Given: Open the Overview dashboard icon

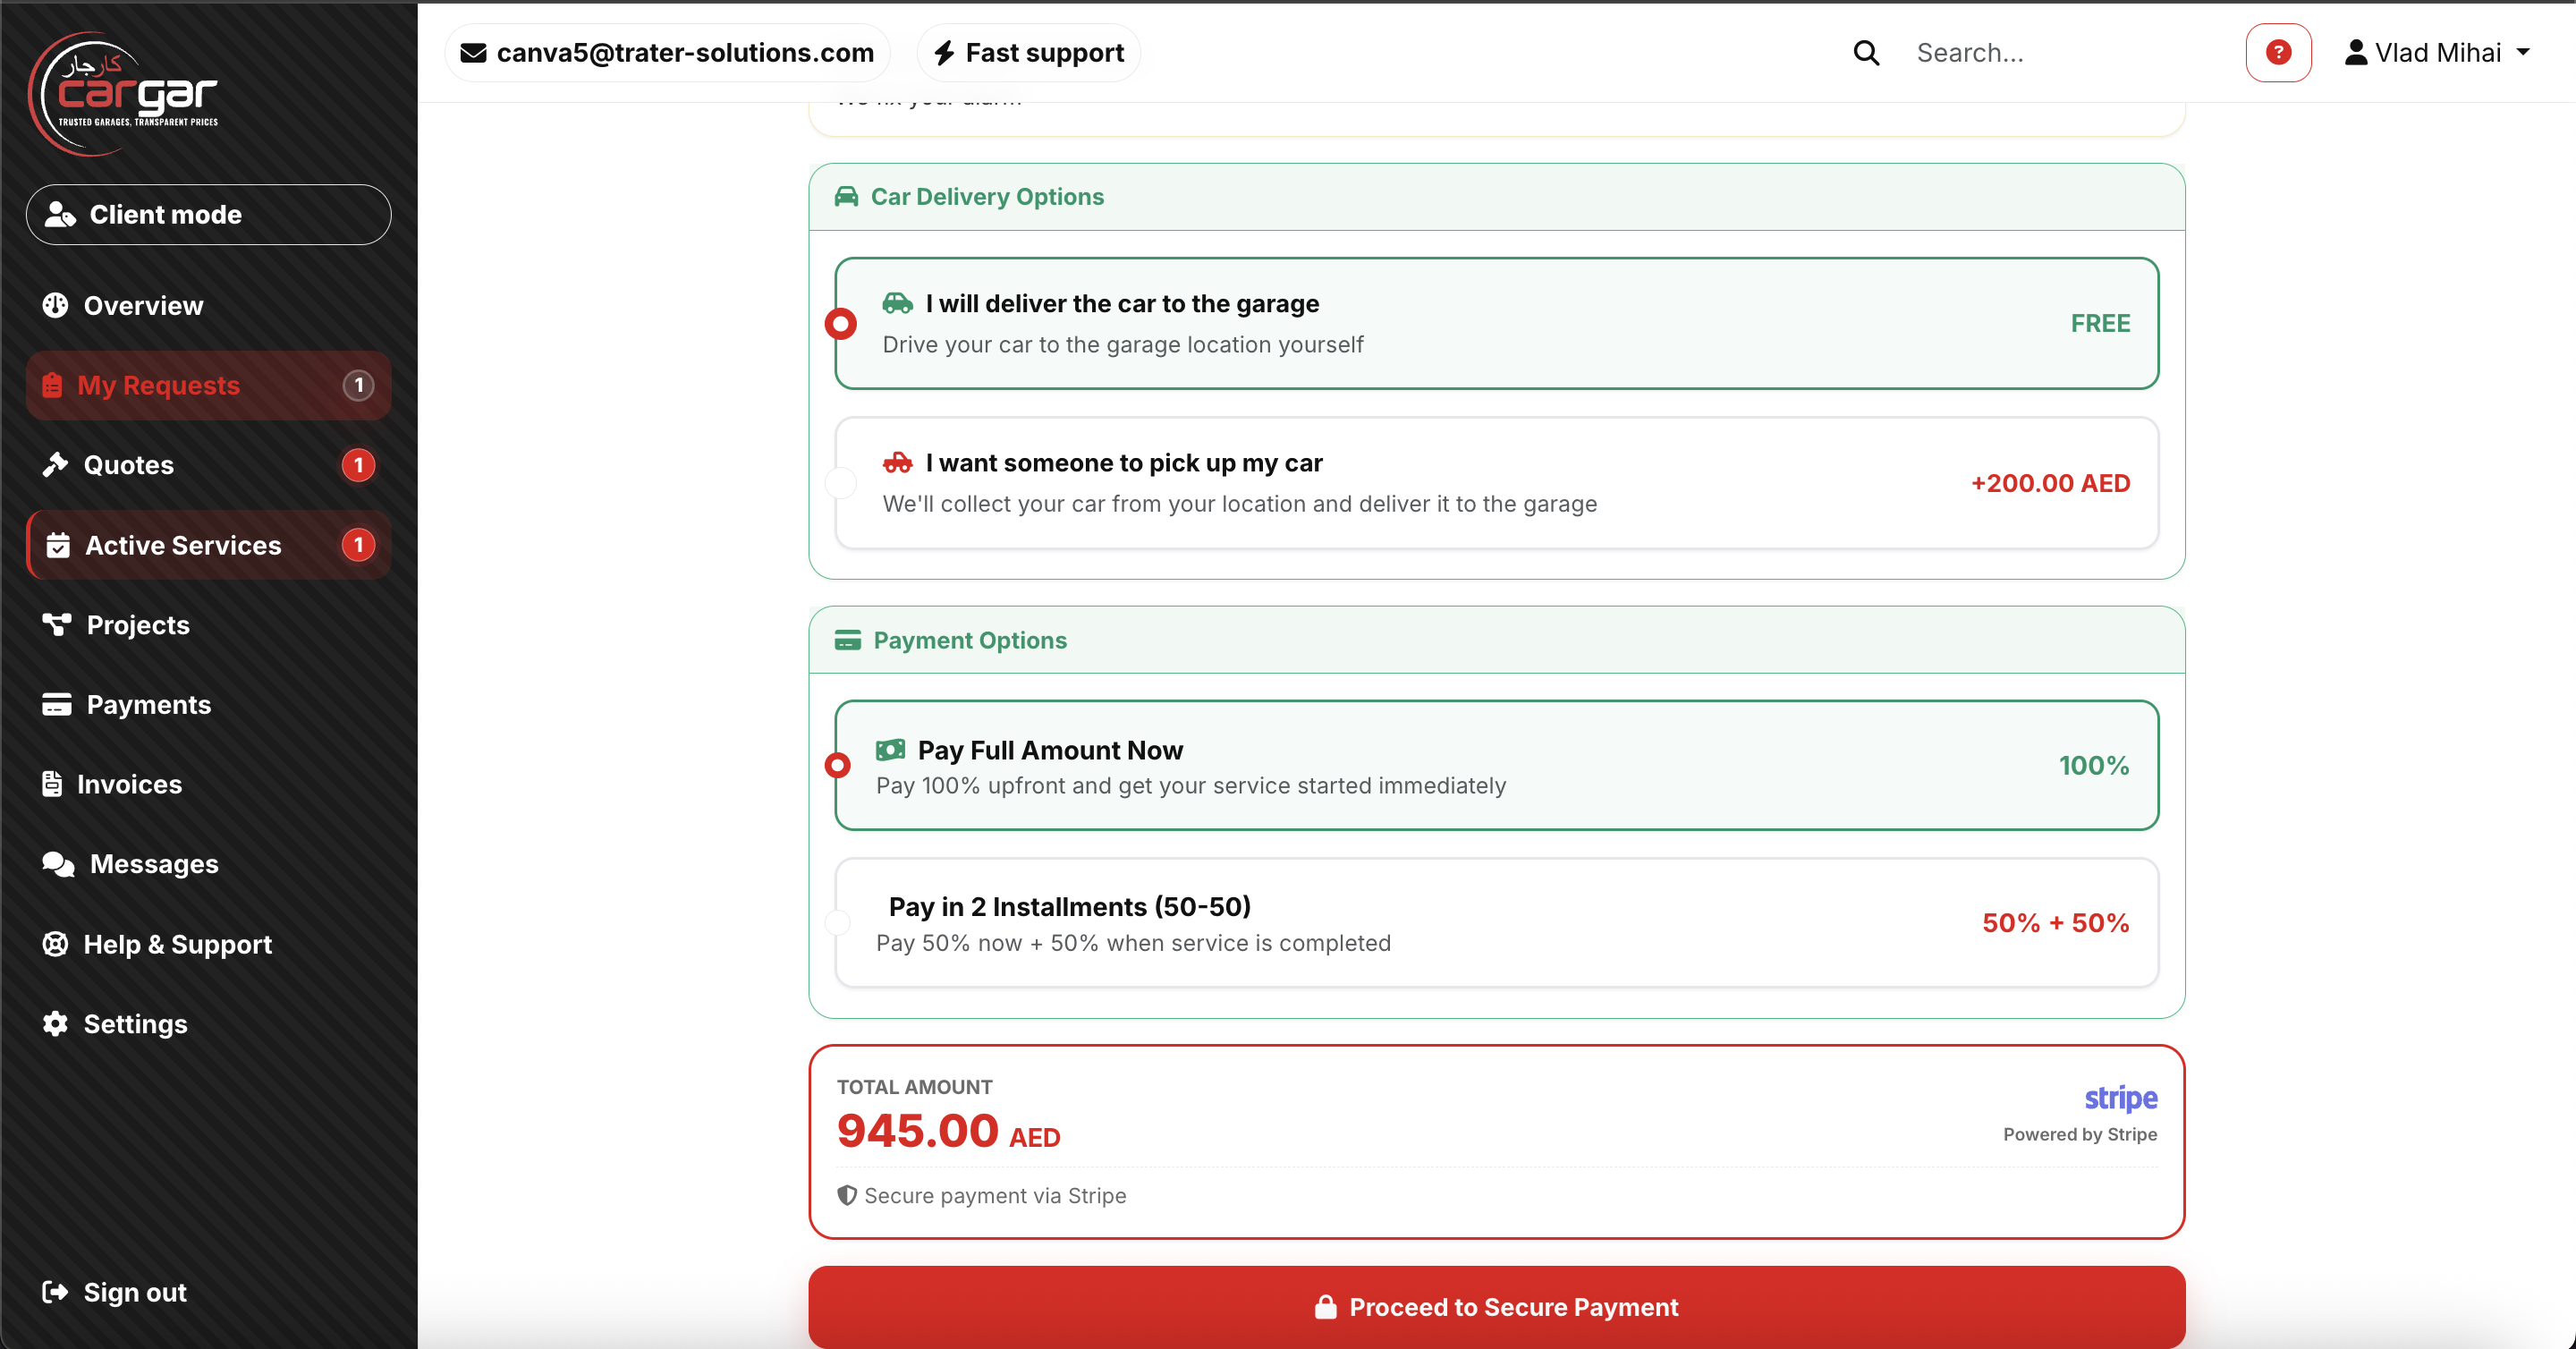Looking at the screenshot, I should (x=56, y=305).
